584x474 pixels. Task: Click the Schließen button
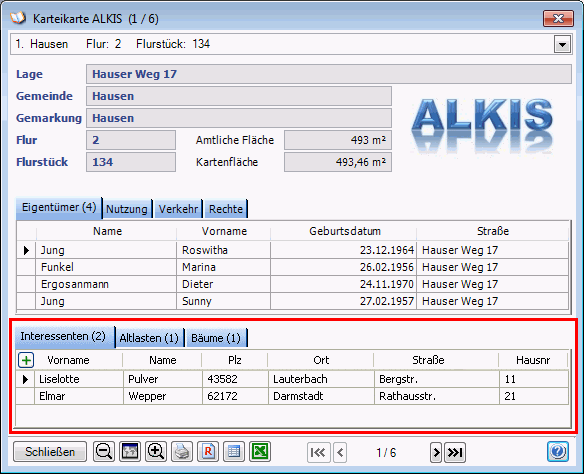(50, 452)
